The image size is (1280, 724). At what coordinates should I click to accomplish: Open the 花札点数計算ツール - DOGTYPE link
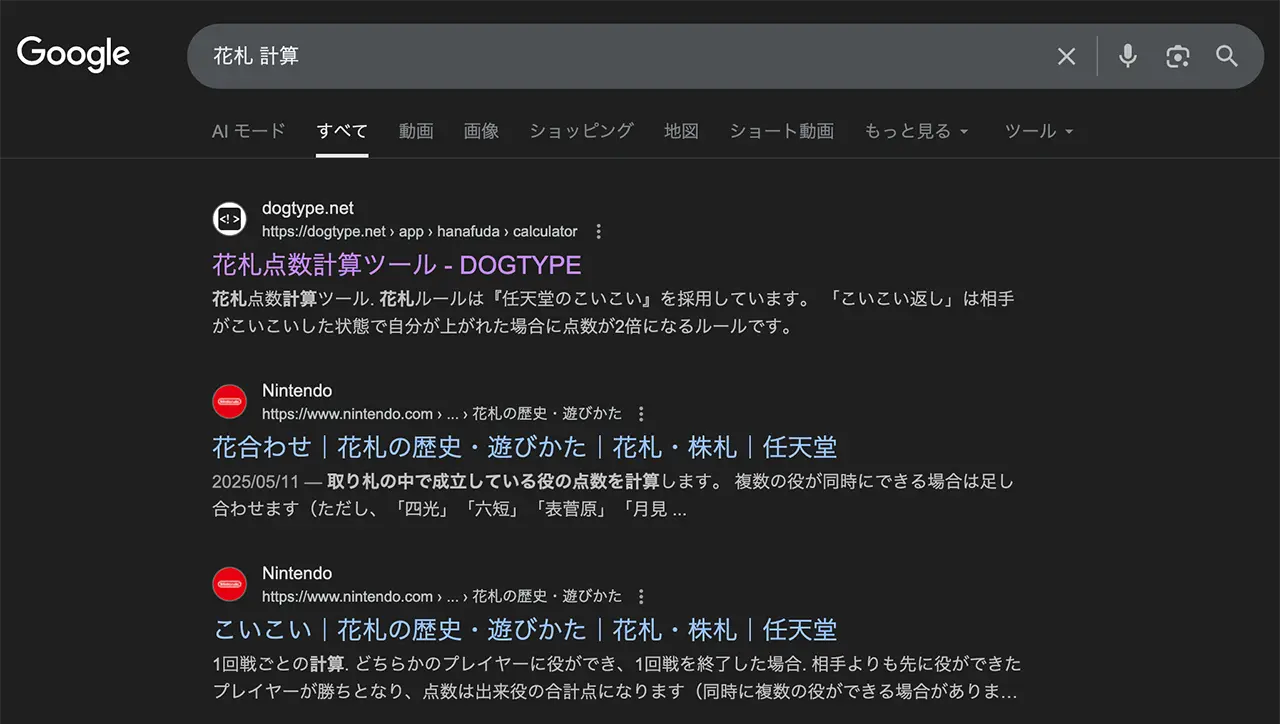click(x=396, y=265)
